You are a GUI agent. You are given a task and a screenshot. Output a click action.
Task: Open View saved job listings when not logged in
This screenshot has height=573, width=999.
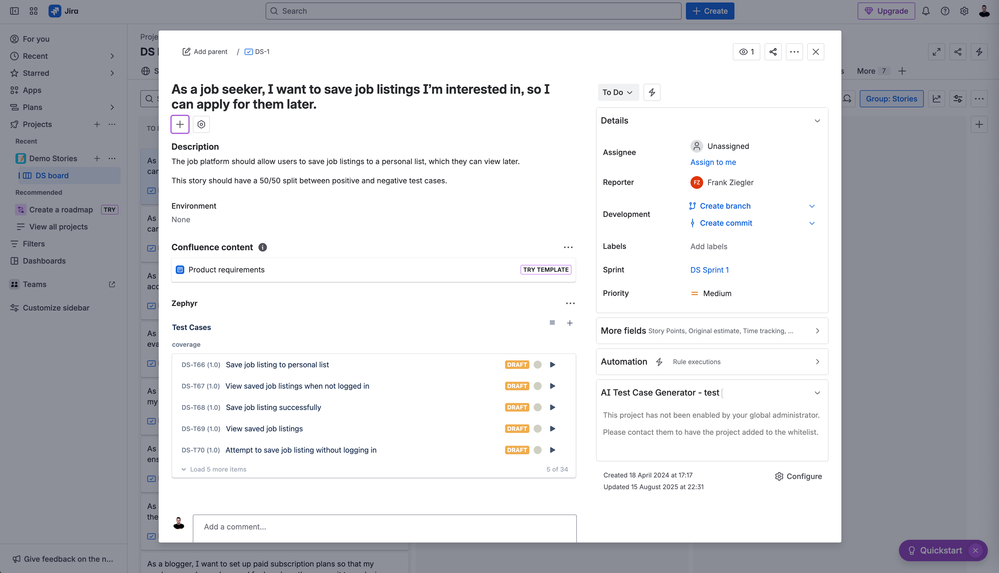(x=298, y=386)
